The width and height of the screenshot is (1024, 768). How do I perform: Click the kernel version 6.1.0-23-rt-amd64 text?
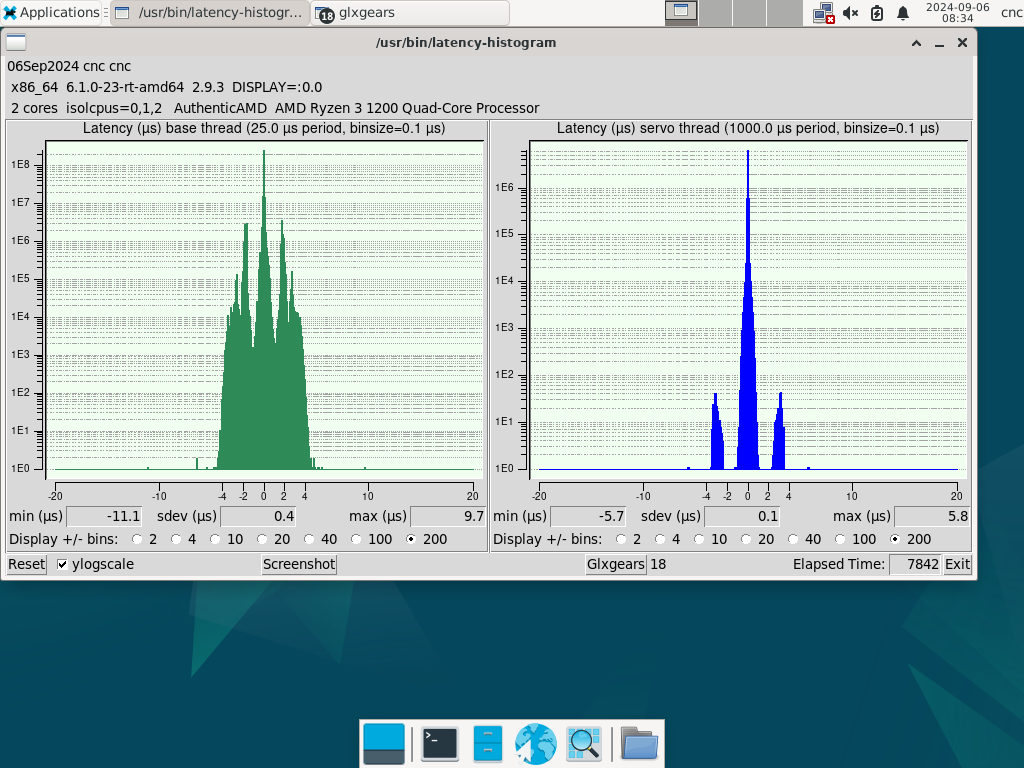pos(125,88)
